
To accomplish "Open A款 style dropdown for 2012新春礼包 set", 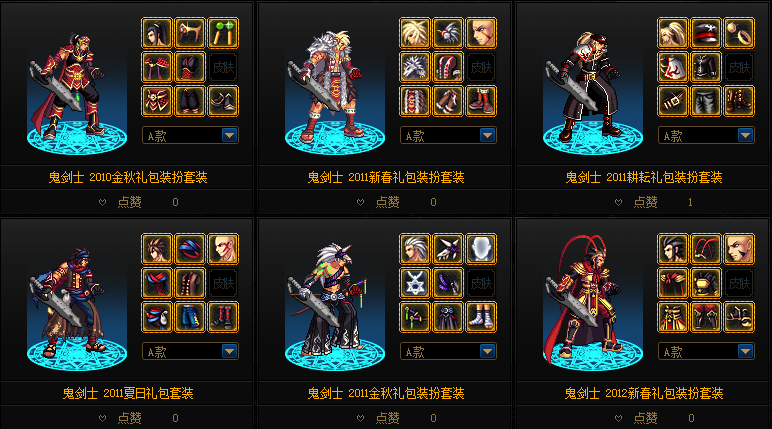I will 706,352.
